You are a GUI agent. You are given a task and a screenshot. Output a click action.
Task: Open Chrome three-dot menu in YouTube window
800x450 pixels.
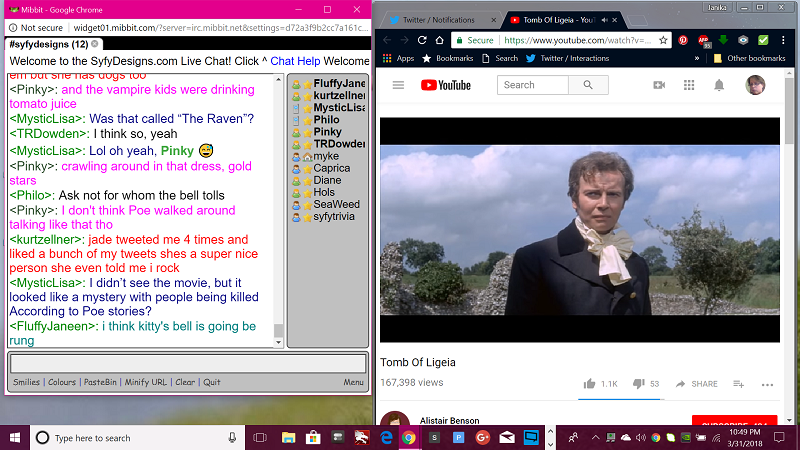pyautogui.click(x=783, y=40)
